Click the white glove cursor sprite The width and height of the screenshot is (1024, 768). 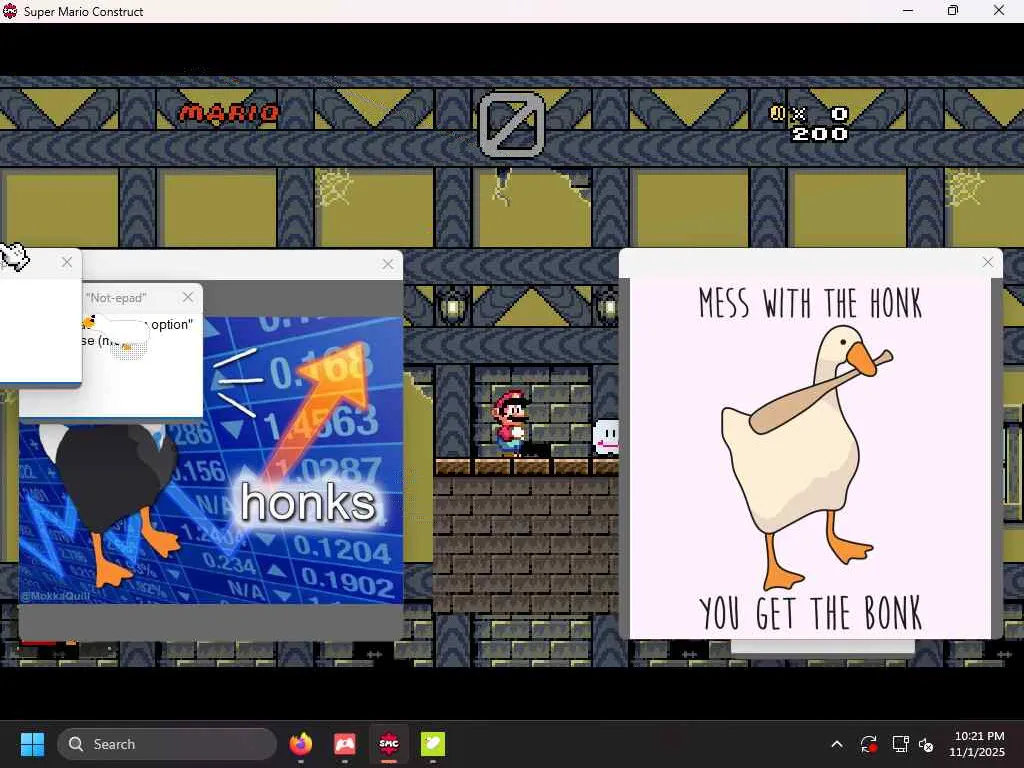pos(14,256)
